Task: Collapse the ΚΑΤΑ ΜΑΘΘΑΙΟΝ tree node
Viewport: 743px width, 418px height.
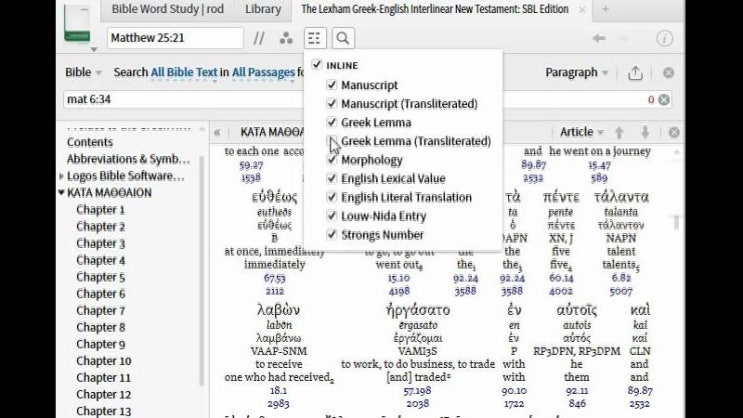Action: (x=62, y=193)
